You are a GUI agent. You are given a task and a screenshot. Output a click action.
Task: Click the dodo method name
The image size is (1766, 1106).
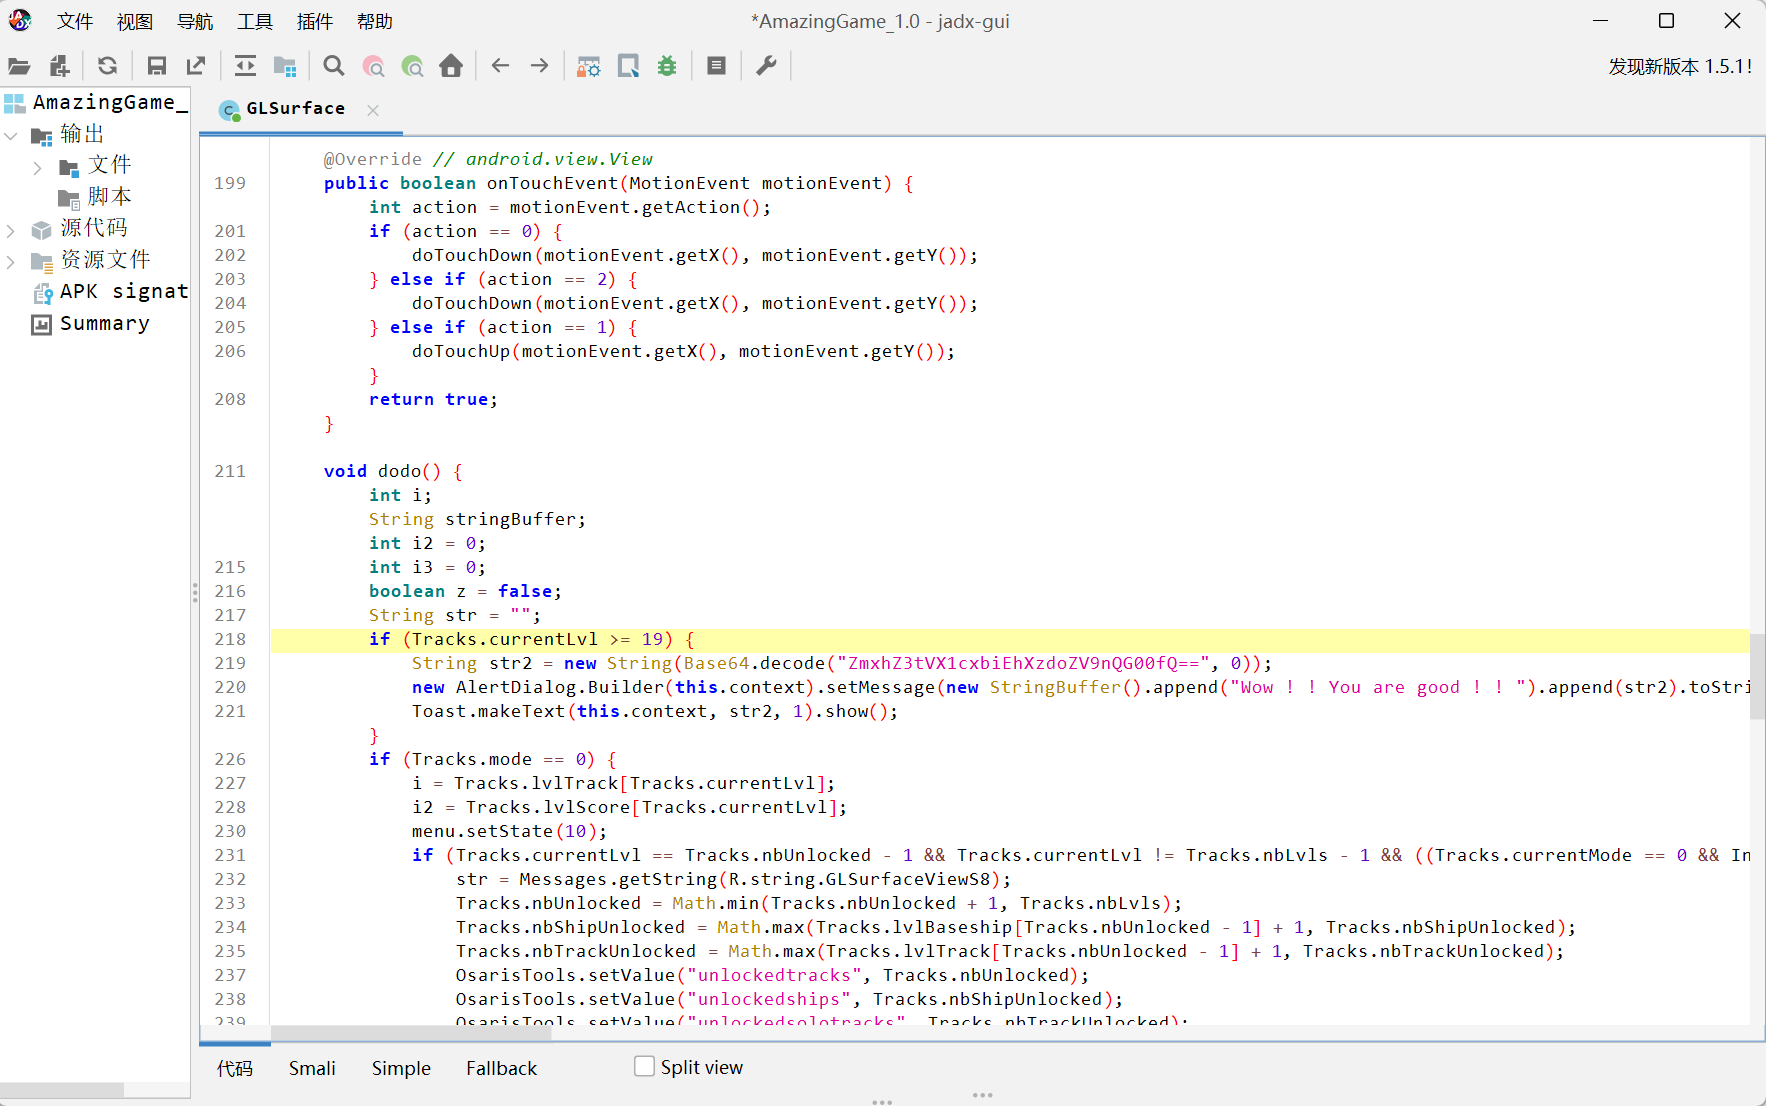pyautogui.click(x=399, y=471)
